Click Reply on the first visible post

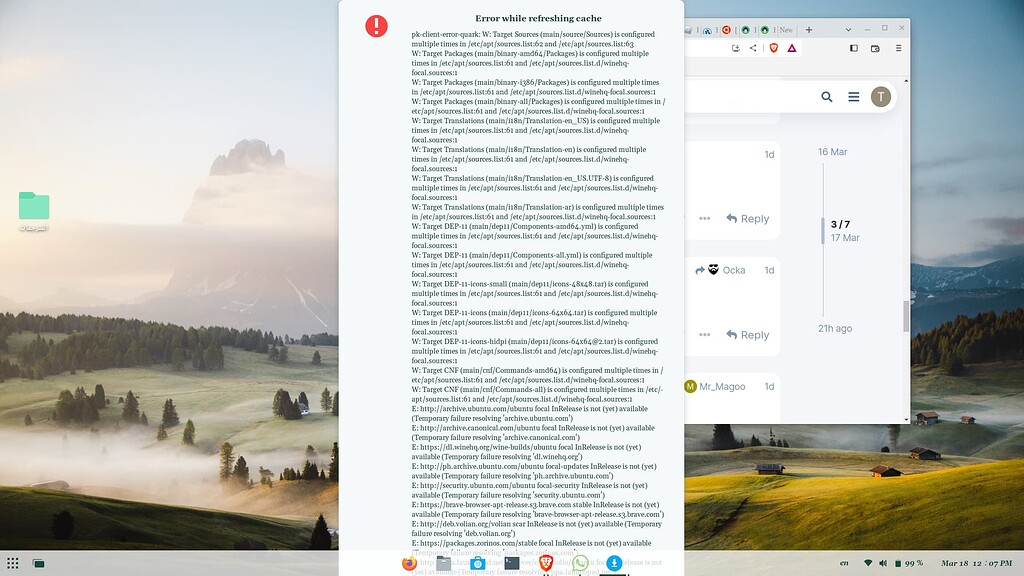(x=748, y=219)
